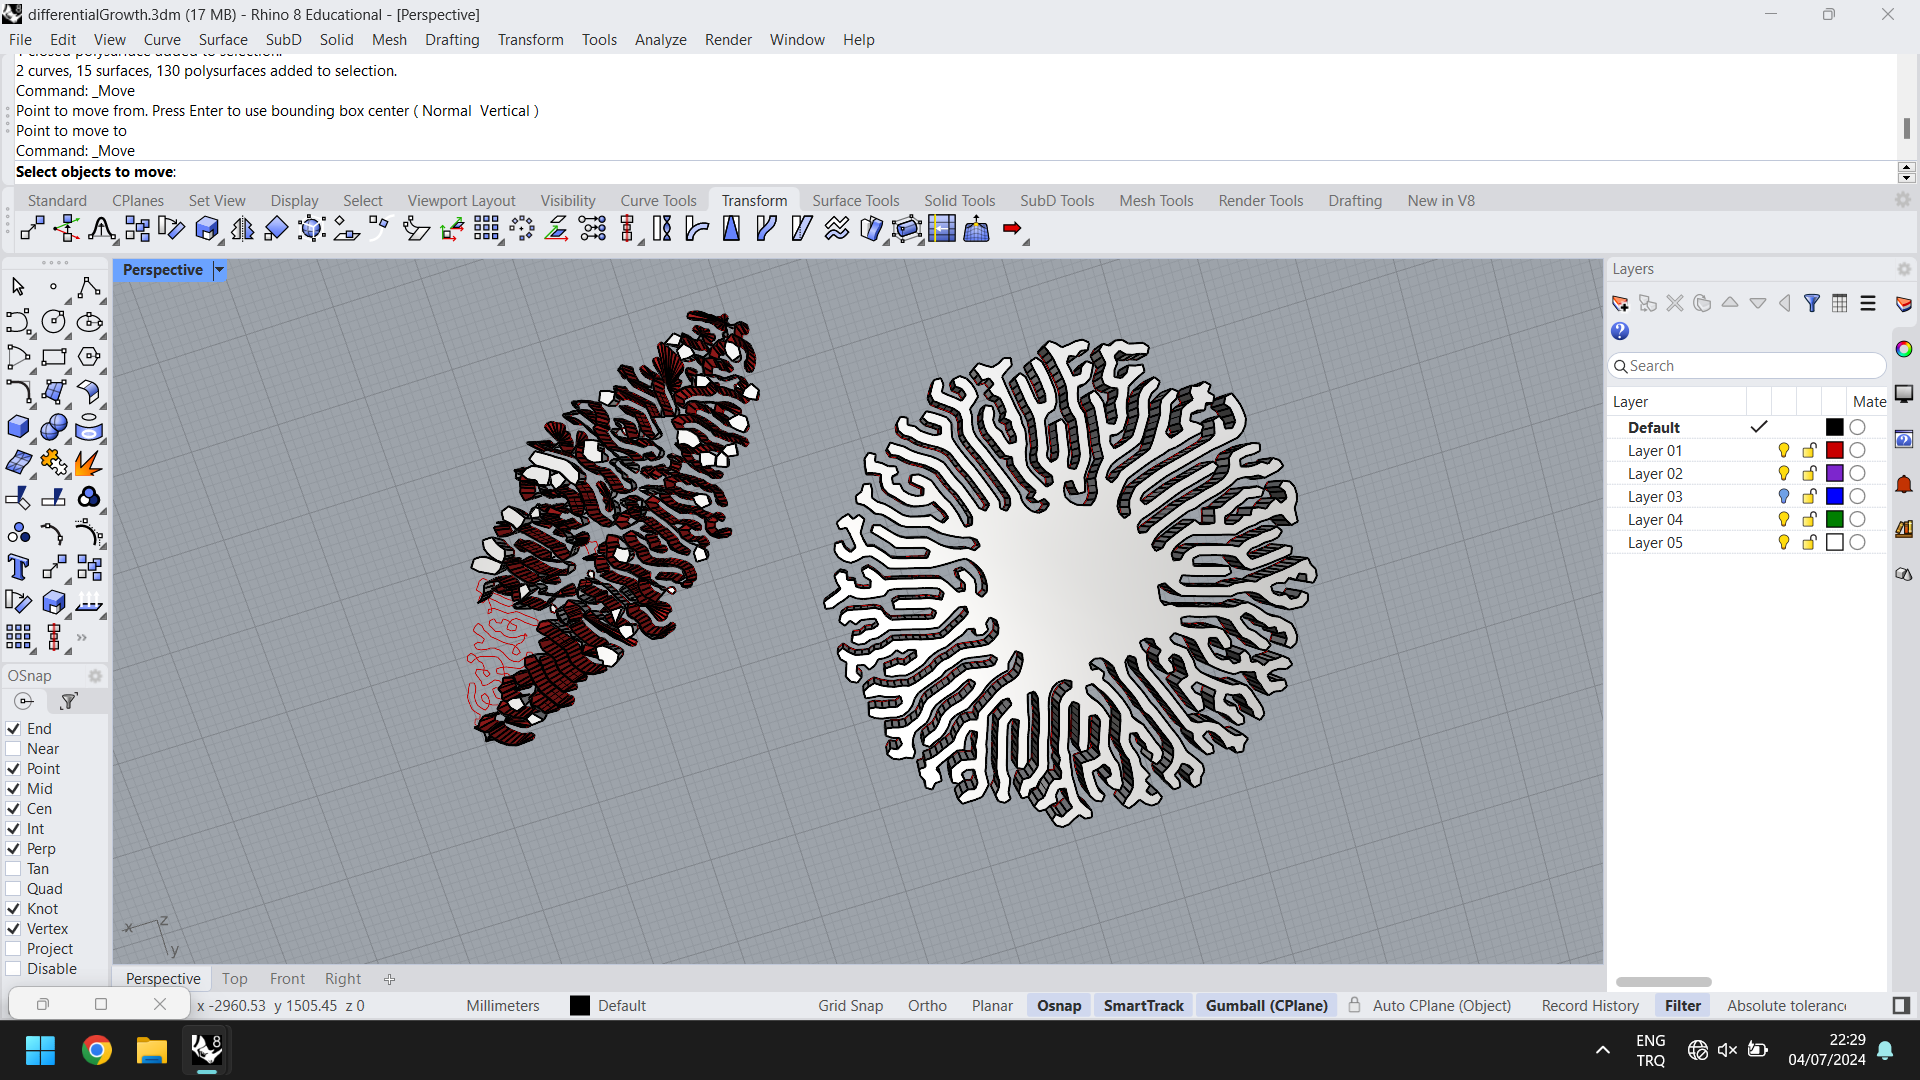
Task: Open the SubD menu
Action: [283, 40]
